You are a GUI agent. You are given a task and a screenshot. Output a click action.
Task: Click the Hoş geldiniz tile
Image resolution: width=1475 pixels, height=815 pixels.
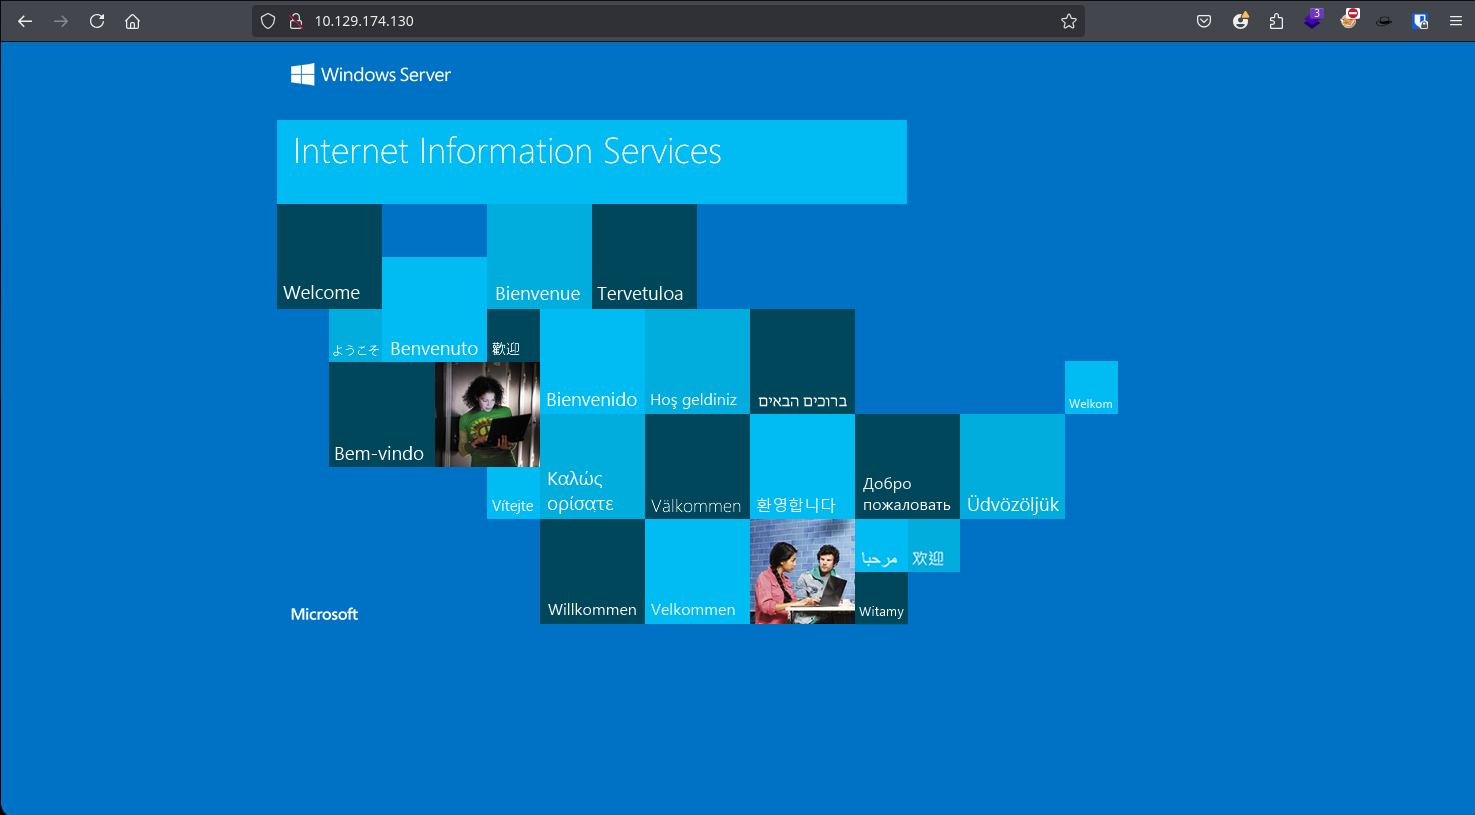pyautogui.click(x=697, y=361)
